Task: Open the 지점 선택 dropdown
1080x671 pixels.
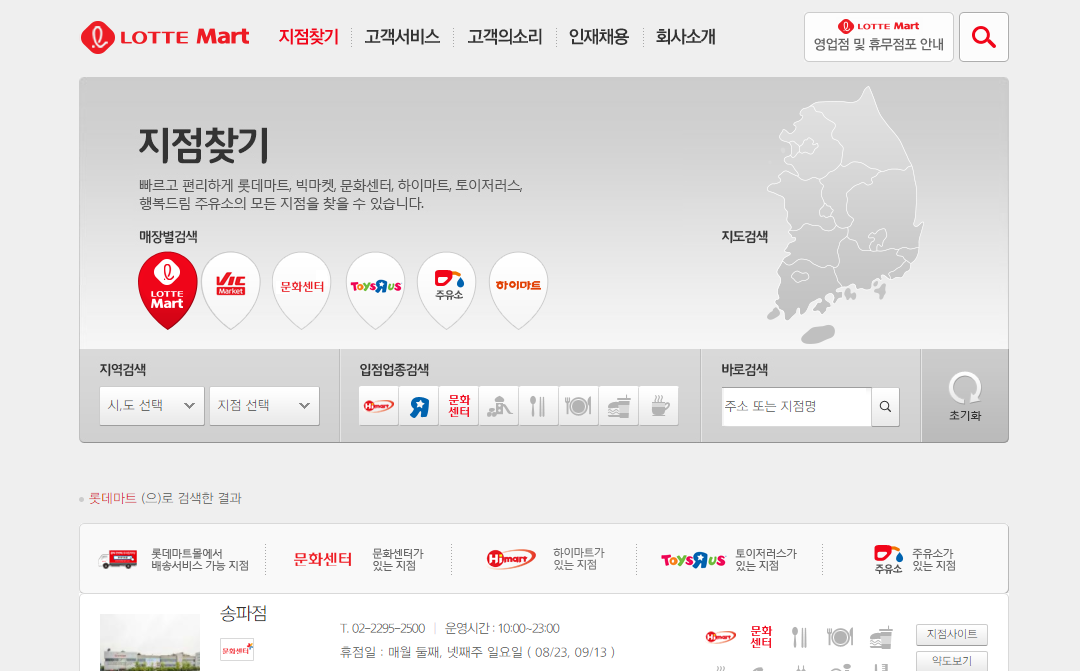Action: 264,406
